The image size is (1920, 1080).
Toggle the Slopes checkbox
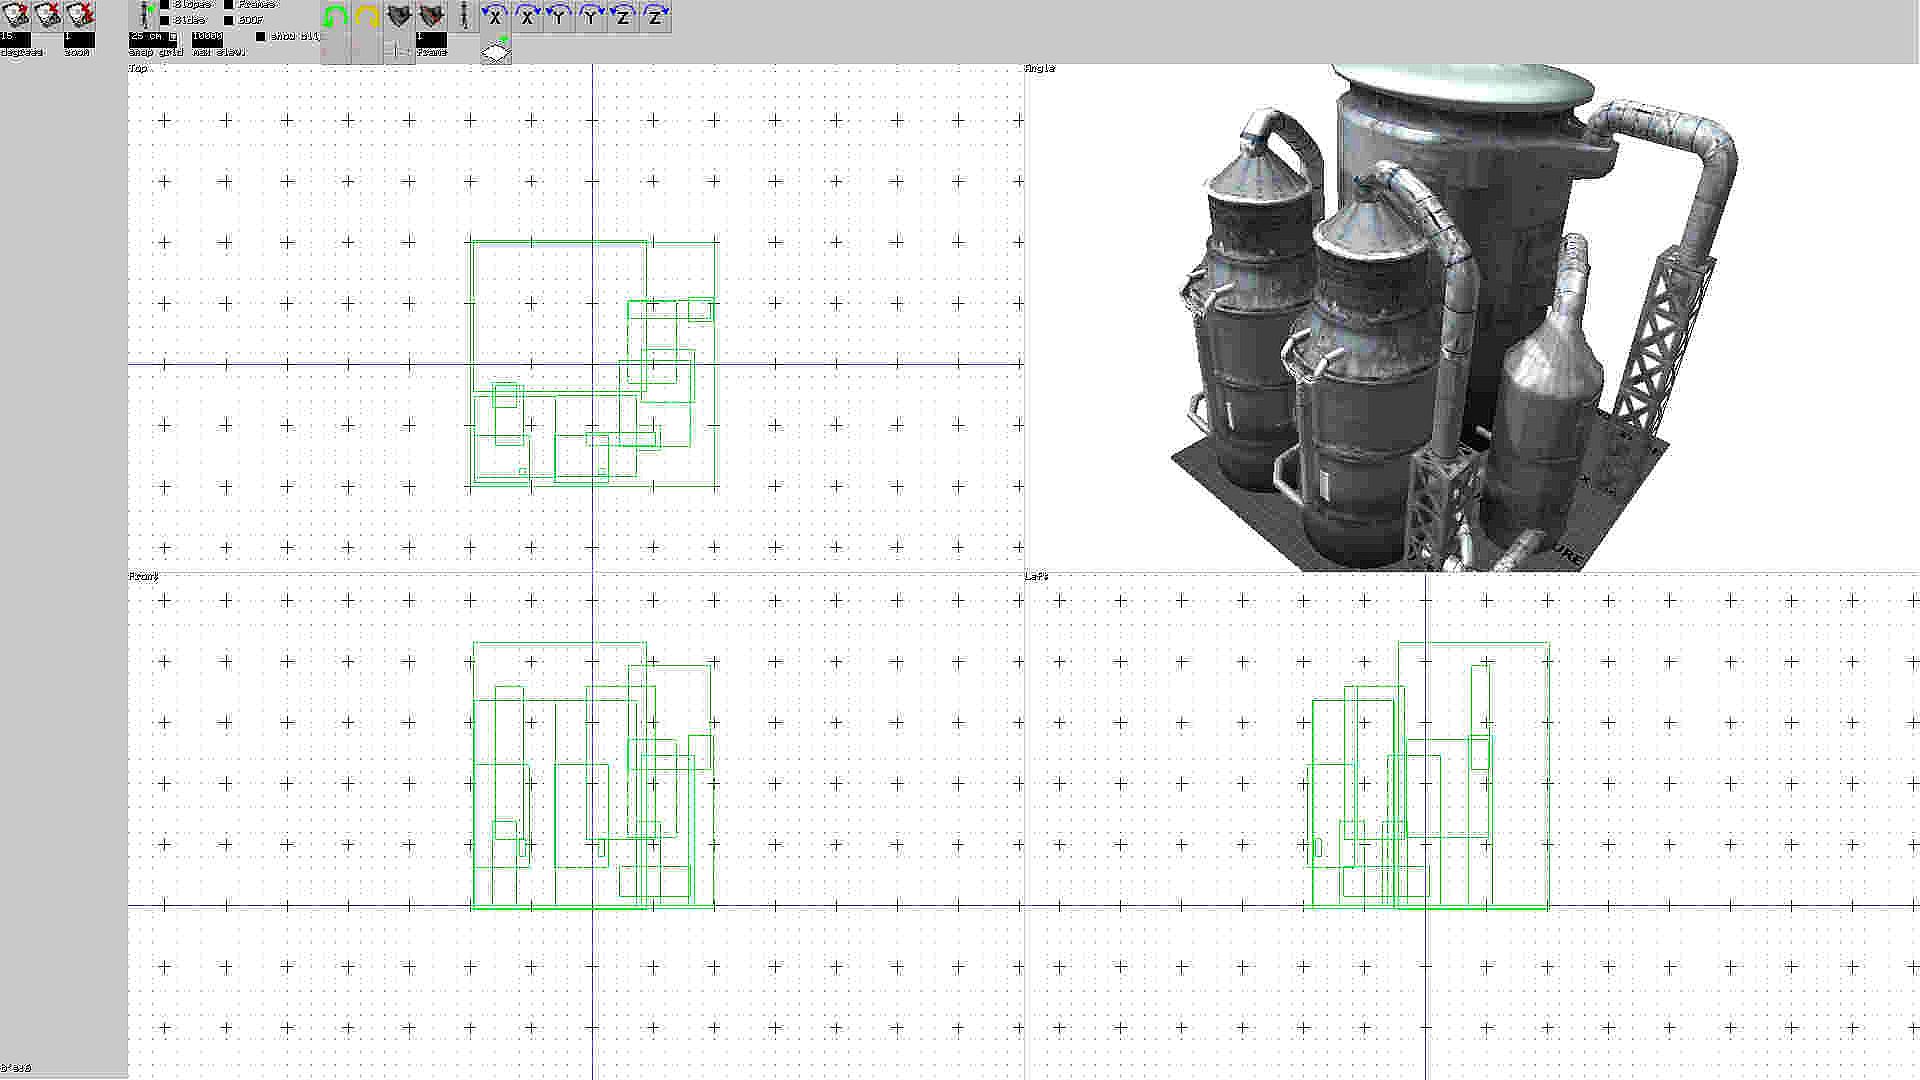(165, 5)
